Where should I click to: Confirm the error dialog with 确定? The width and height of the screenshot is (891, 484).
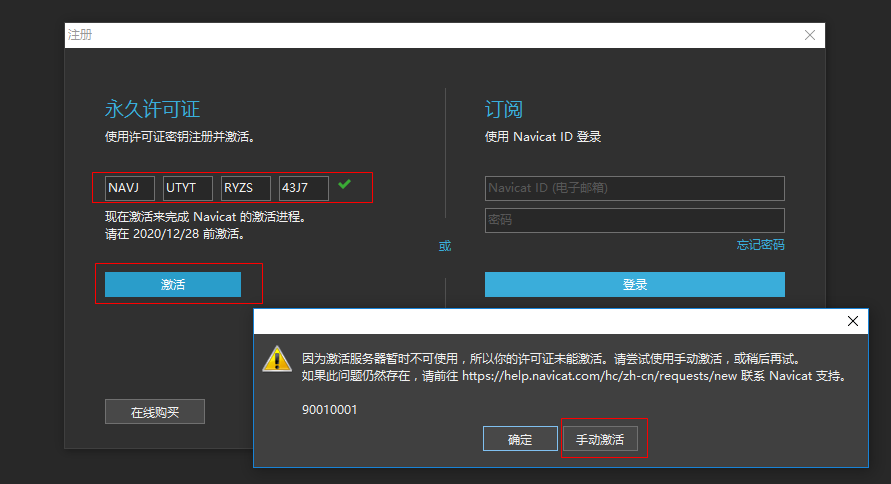[x=520, y=439]
